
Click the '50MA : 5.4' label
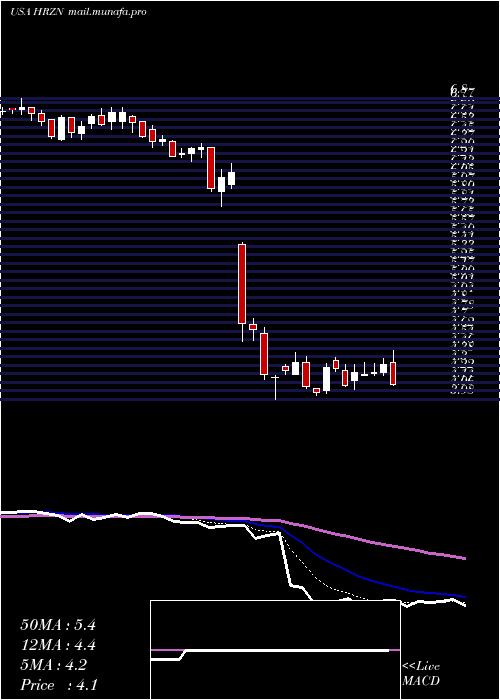coord(58,625)
